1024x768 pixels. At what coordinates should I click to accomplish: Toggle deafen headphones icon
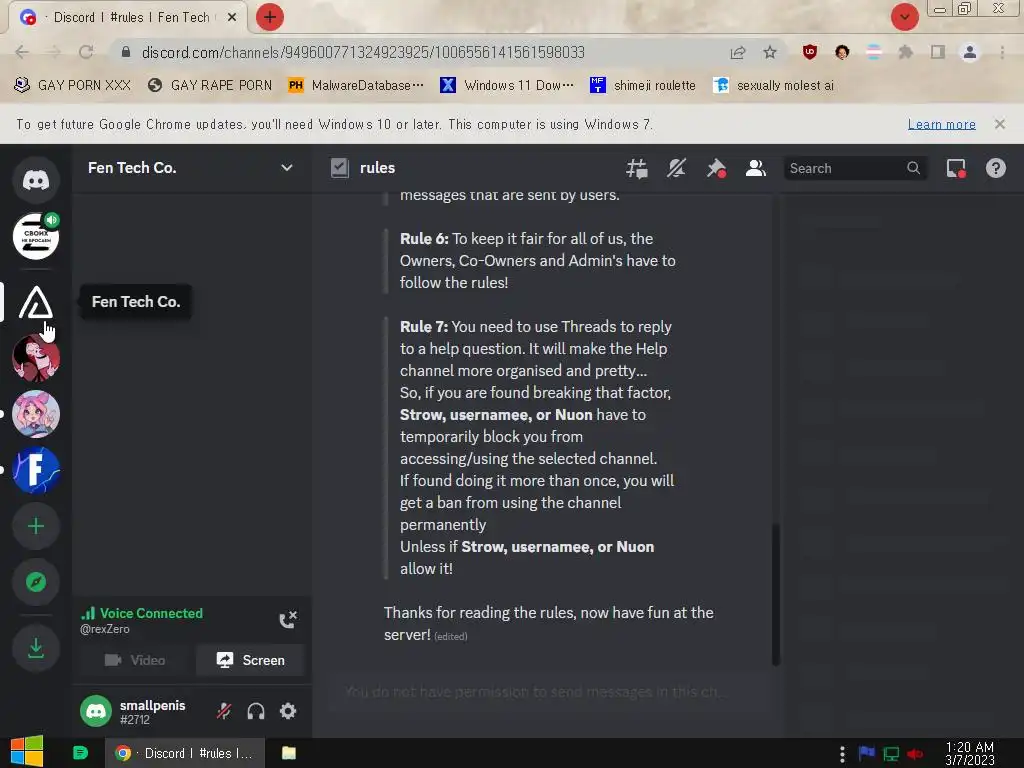[x=256, y=711]
